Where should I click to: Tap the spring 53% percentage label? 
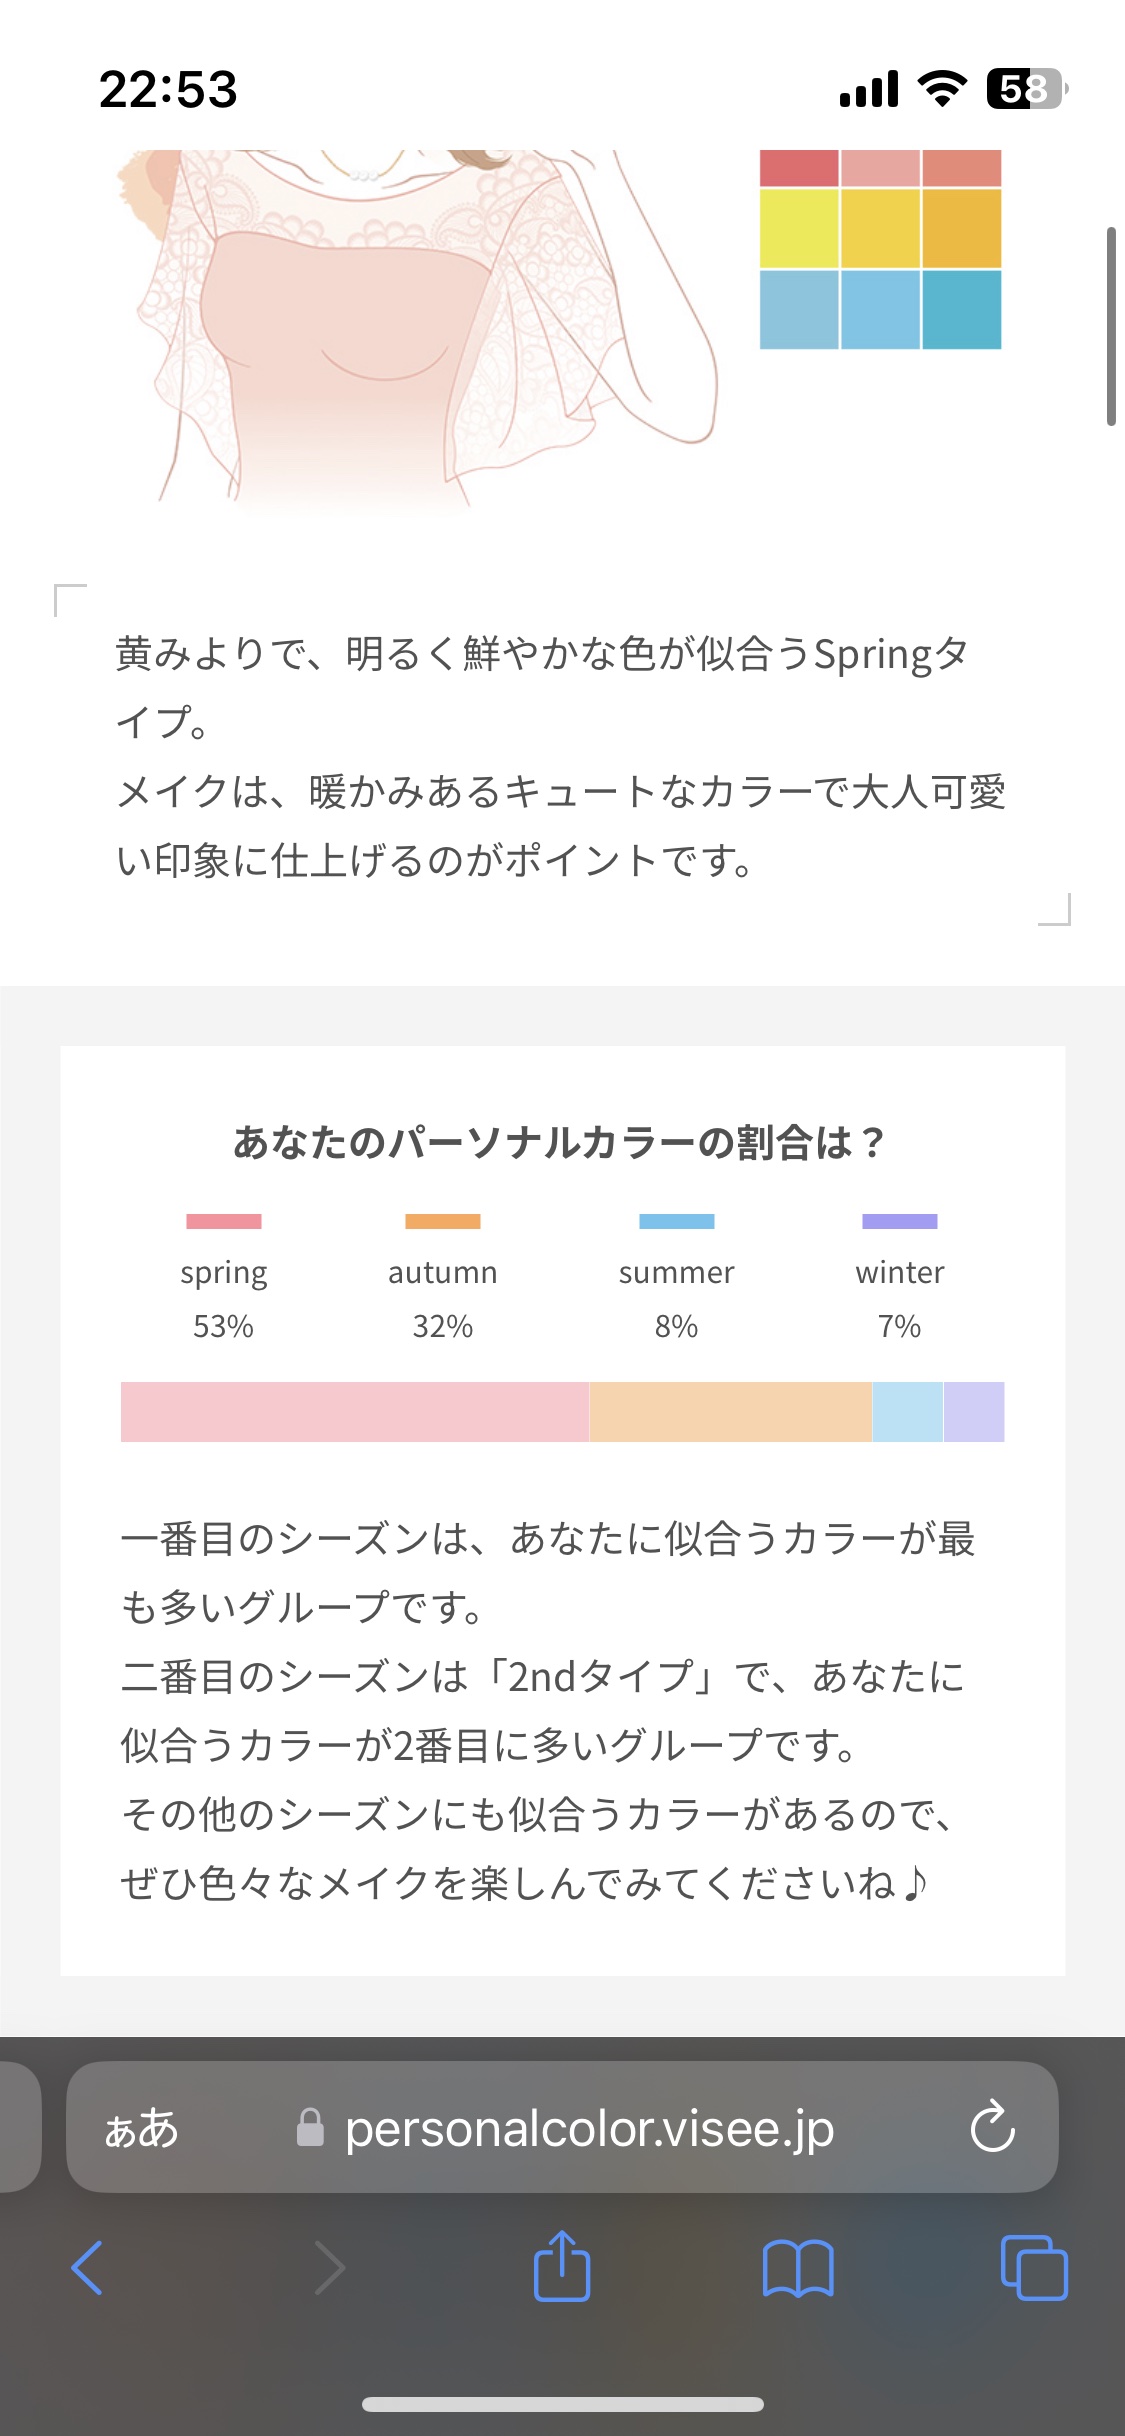224,1327
